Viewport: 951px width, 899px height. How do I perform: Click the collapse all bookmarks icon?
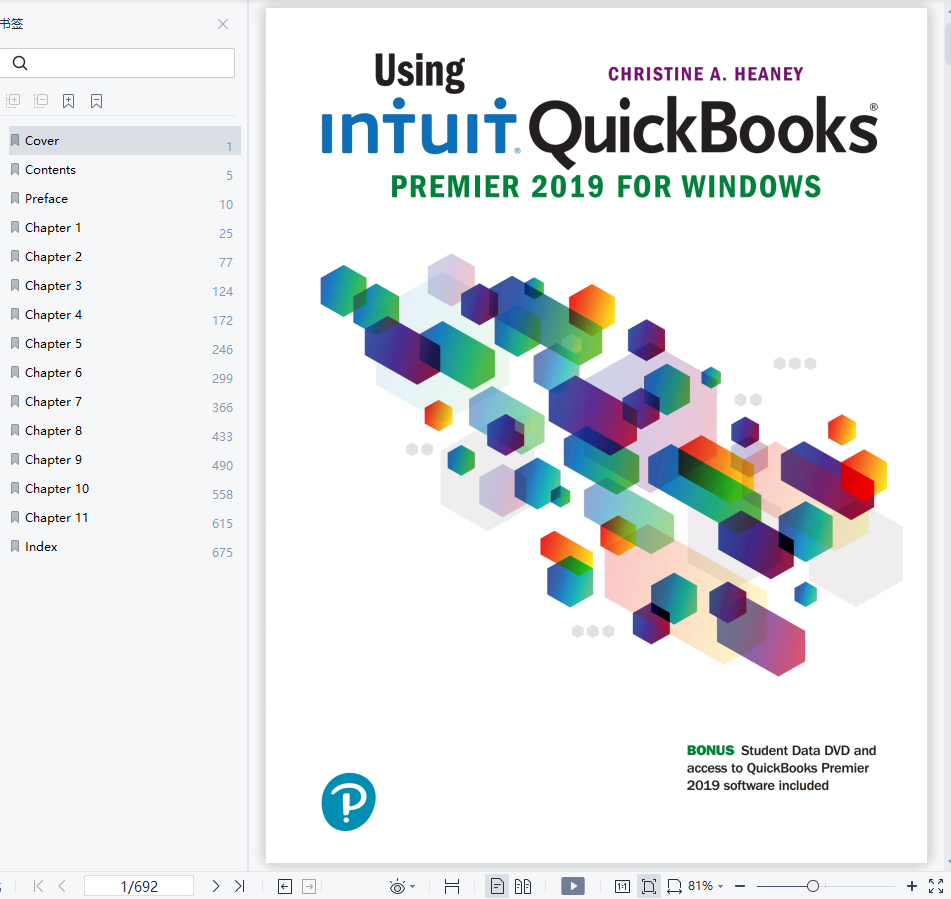41,100
